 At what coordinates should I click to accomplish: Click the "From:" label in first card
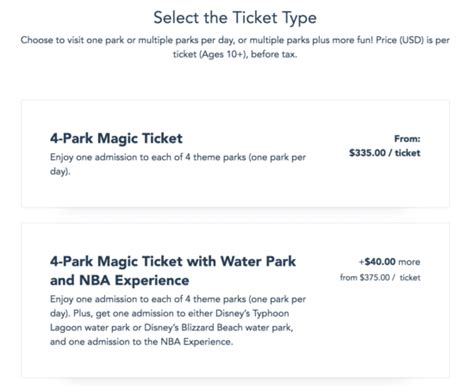(407, 139)
